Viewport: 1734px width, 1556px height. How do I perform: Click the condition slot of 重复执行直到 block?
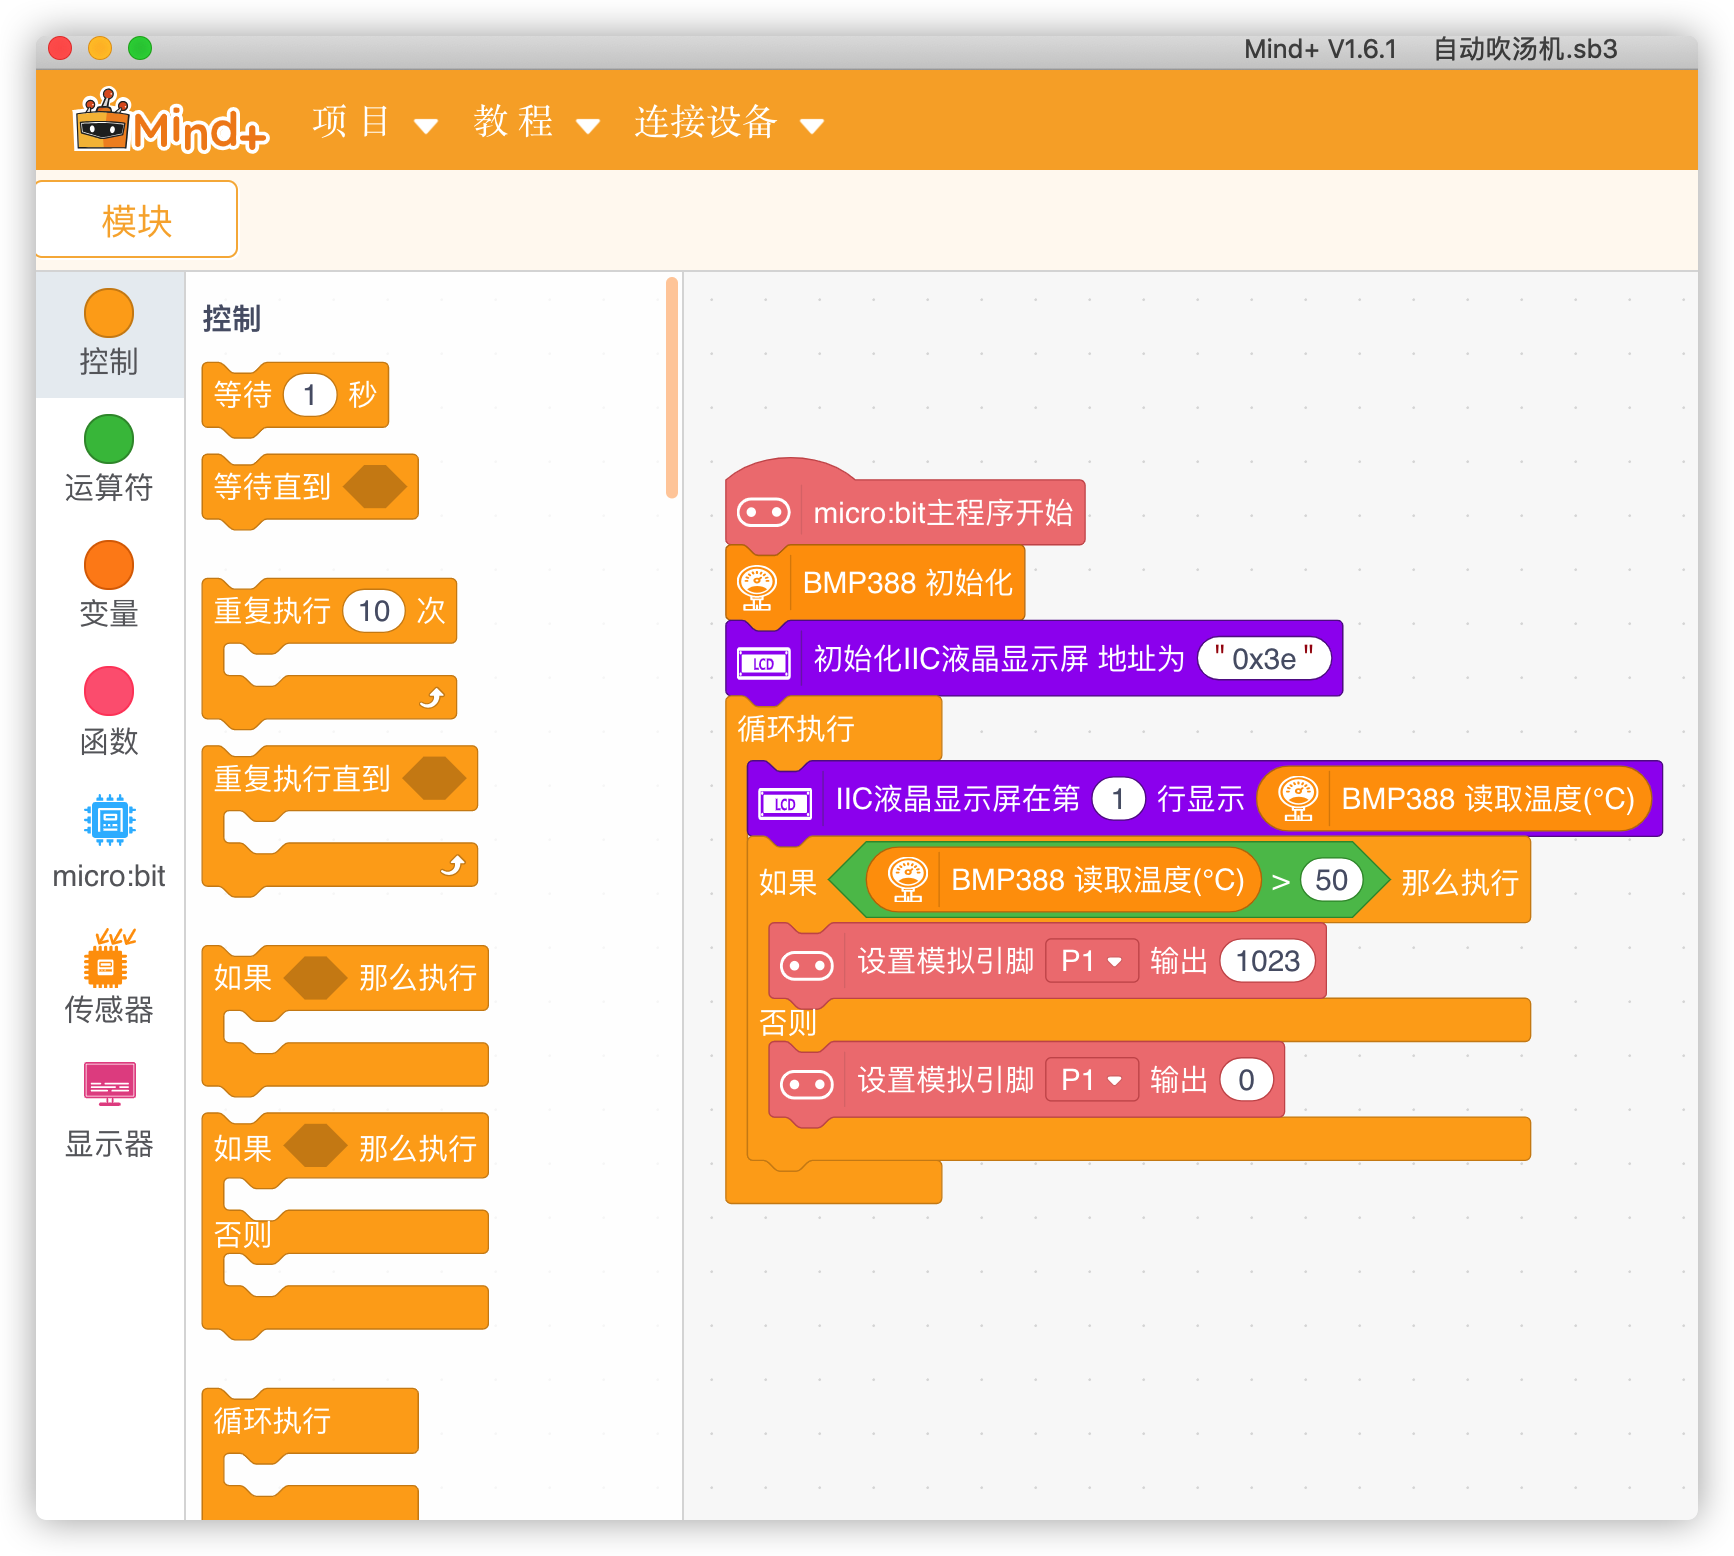pyautogui.click(x=435, y=778)
